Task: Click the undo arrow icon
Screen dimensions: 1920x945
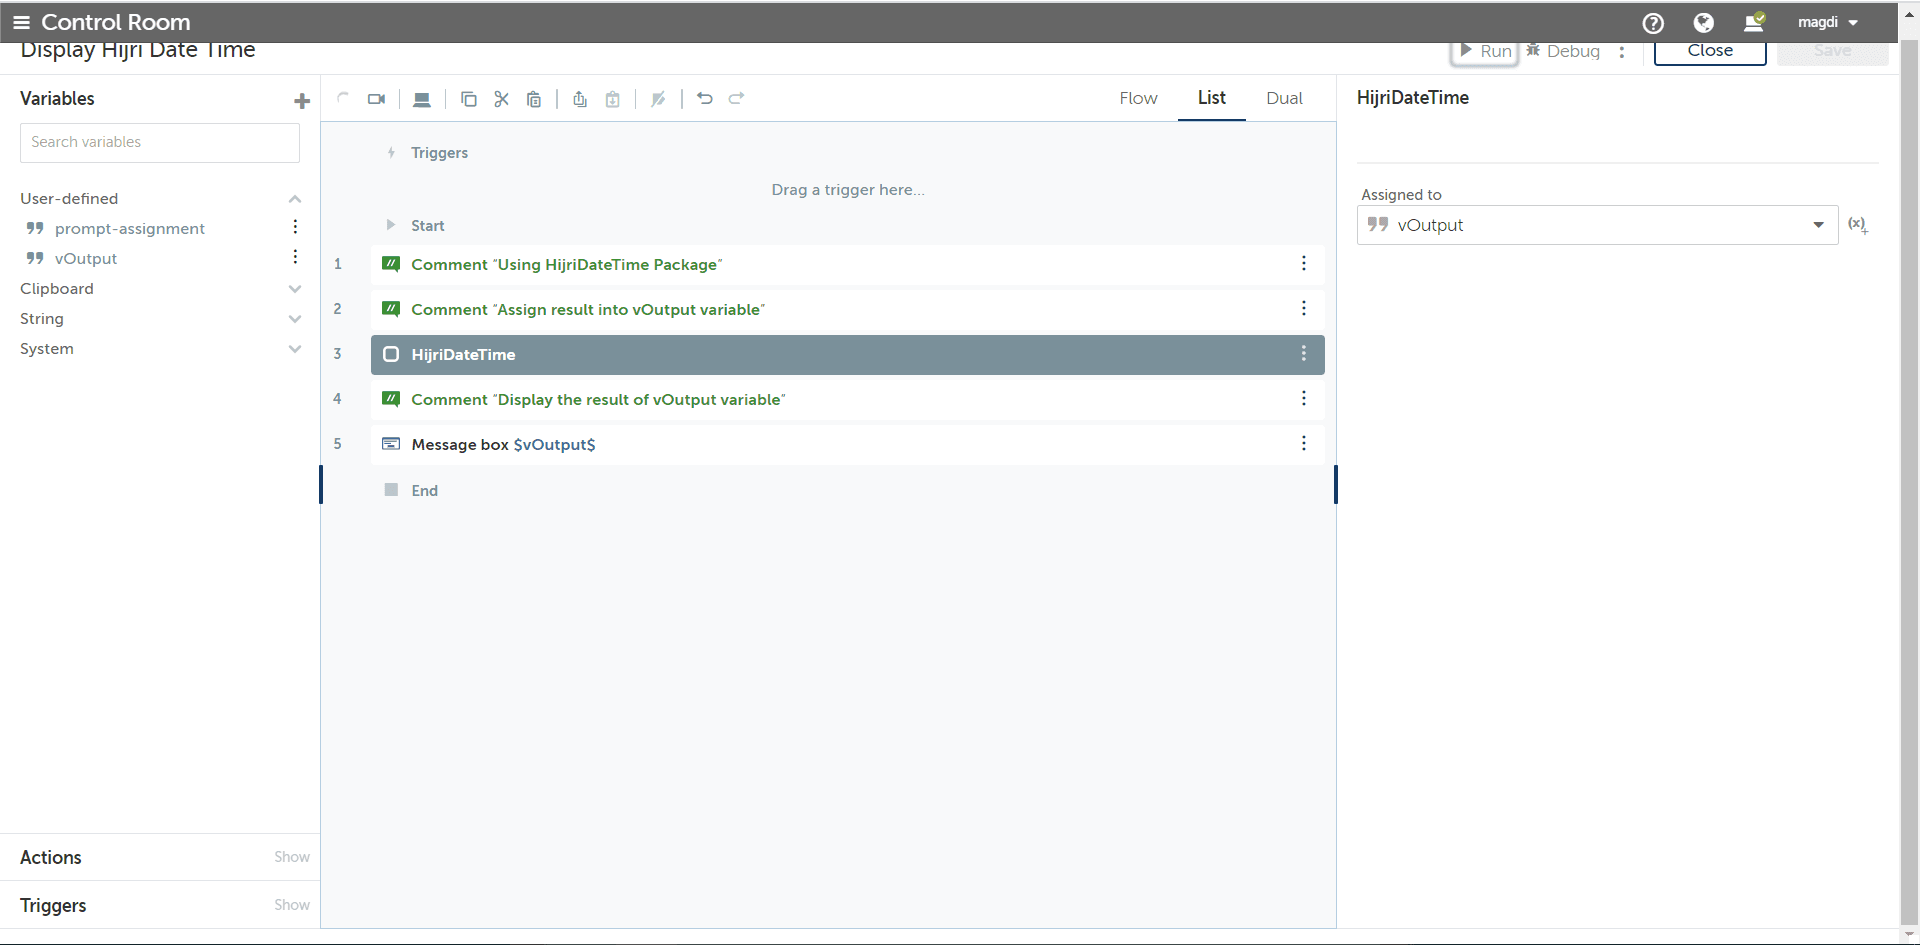Action: click(x=705, y=98)
